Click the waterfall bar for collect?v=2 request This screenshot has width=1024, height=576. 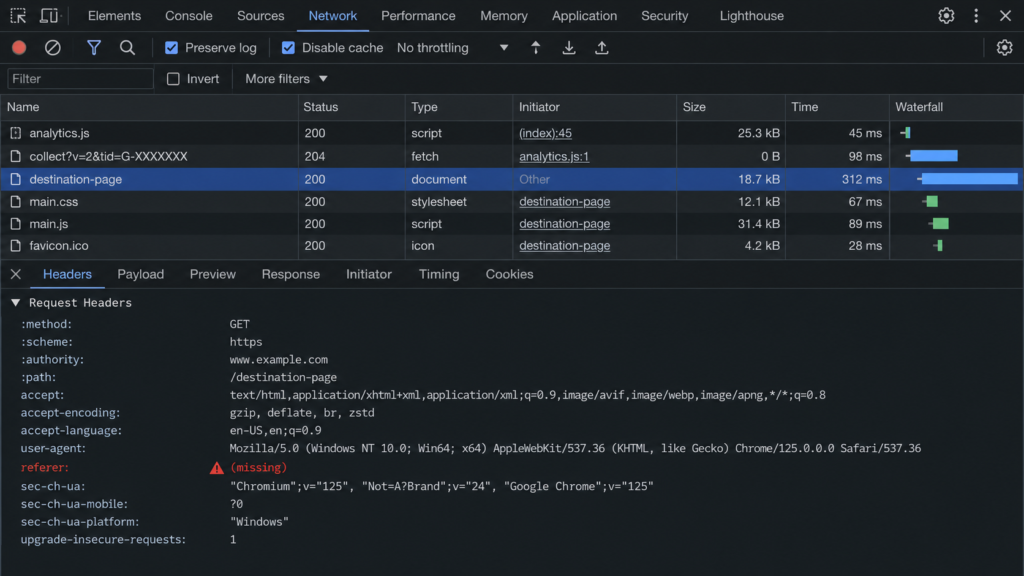[933, 156]
